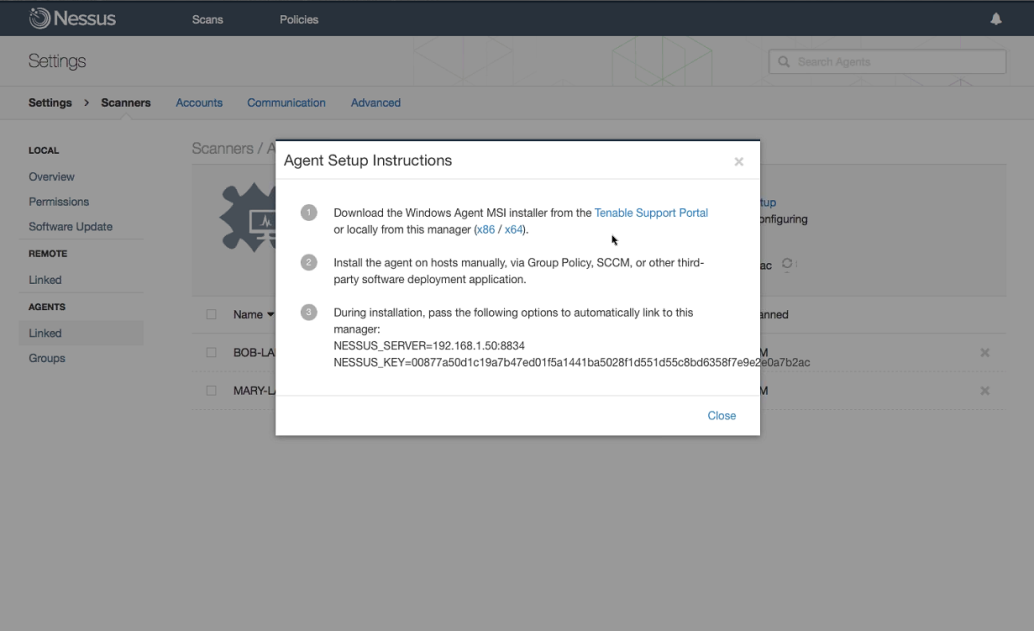Switch to the Communication tab

(x=286, y=103)
